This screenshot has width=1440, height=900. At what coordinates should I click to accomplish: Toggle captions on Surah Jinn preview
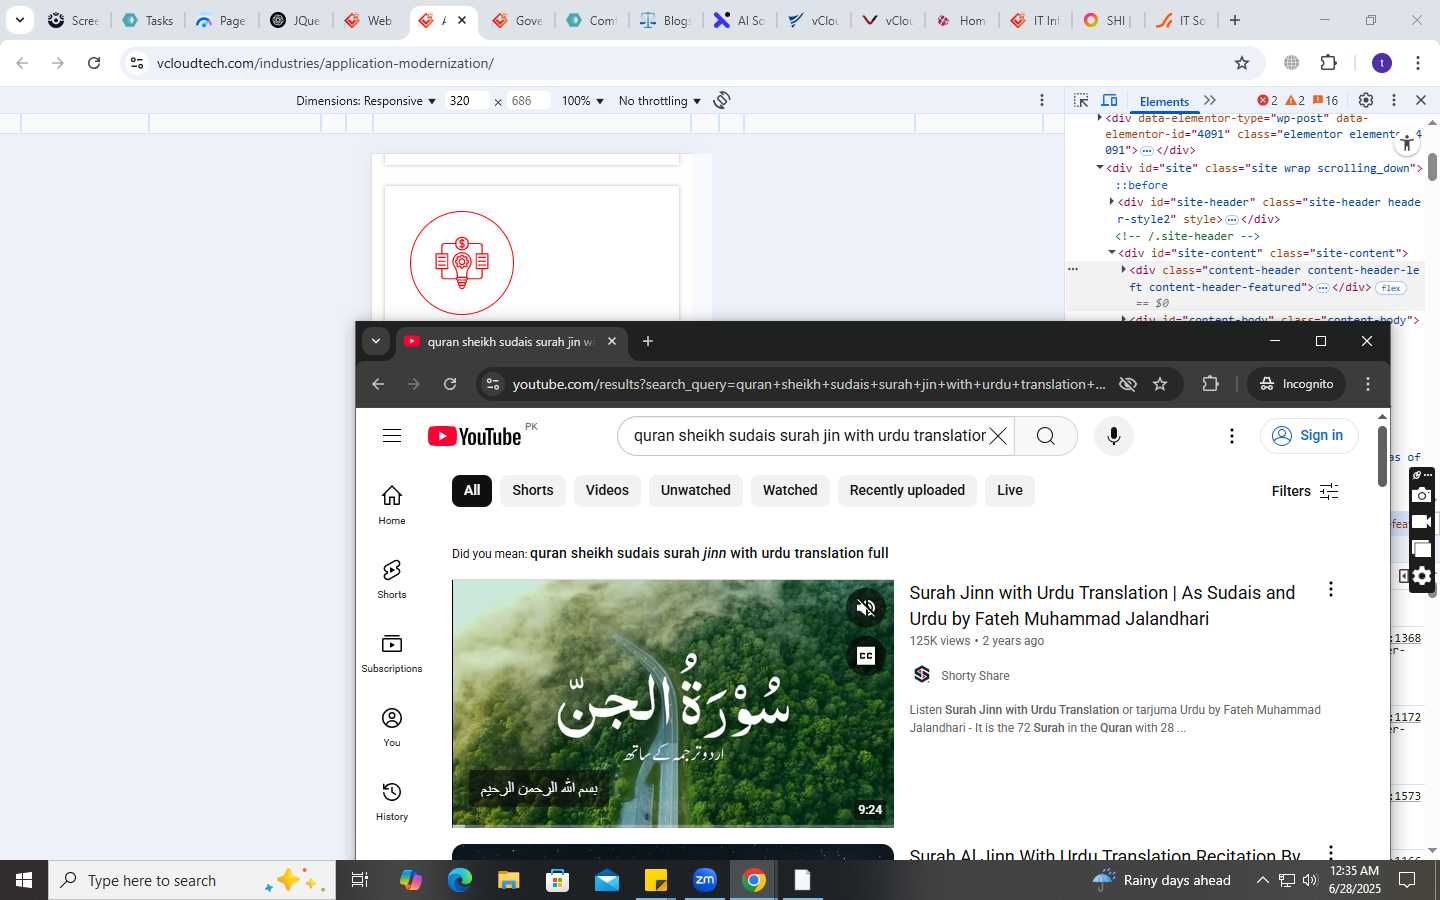coord(866,656)
